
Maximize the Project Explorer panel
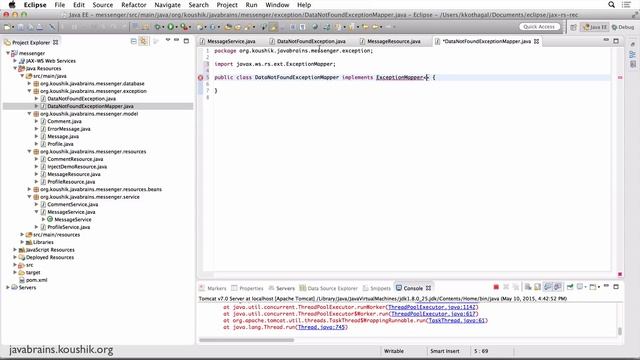pos(186,41)
